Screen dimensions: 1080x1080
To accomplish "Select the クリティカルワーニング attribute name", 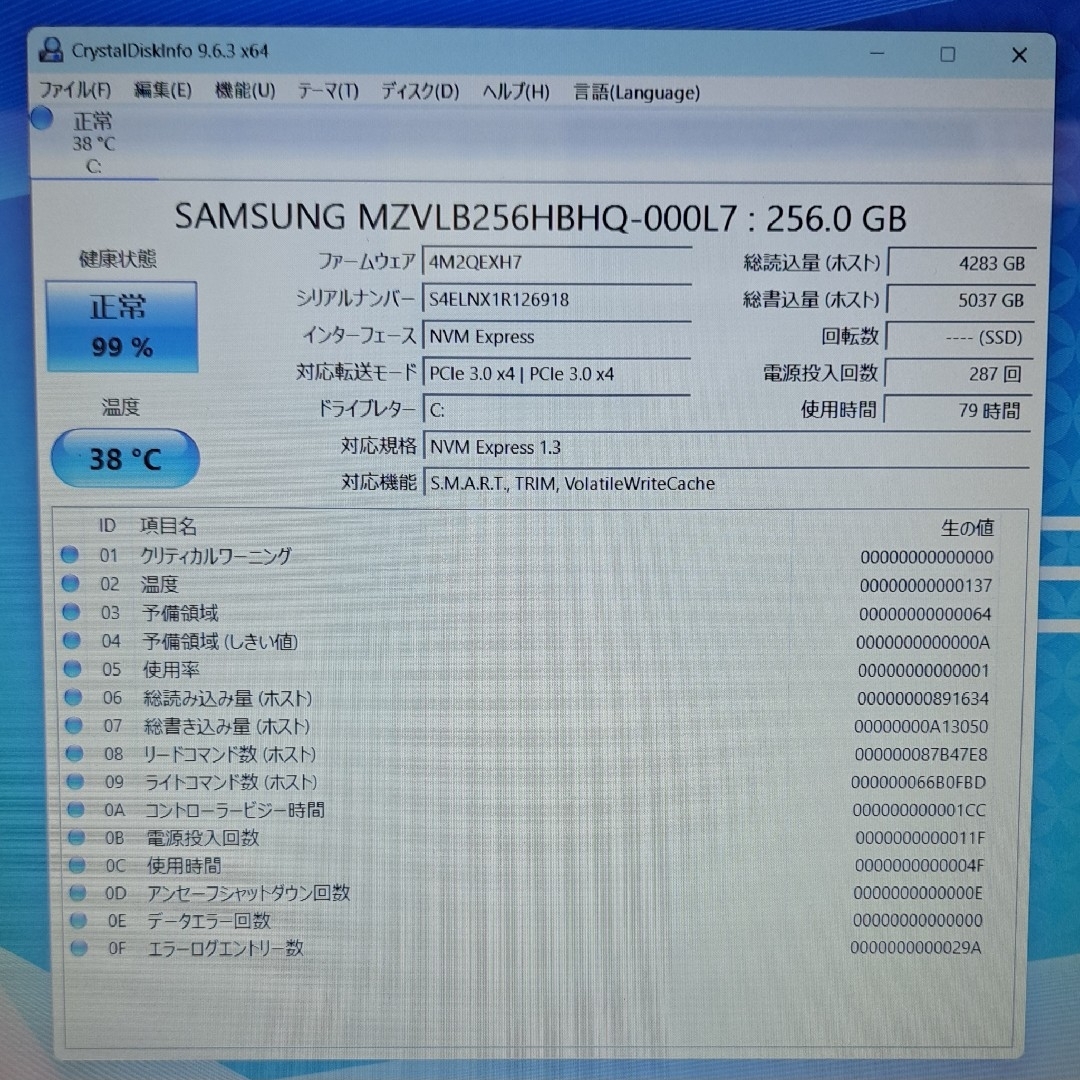I will pos(216,556).
